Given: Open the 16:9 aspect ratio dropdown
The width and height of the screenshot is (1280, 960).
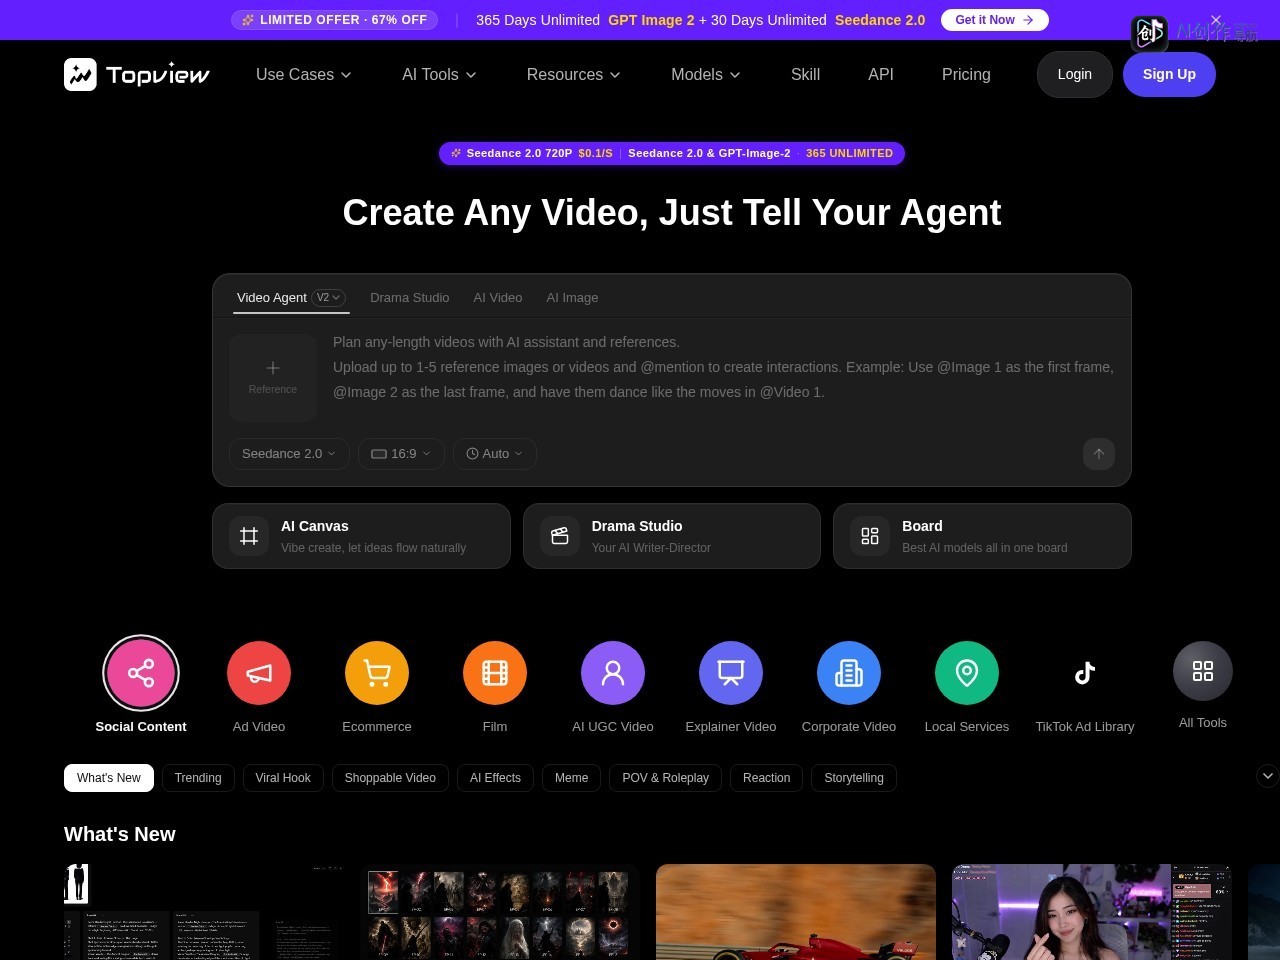Looking at the screenshot, I should click(x=401, y=454).
